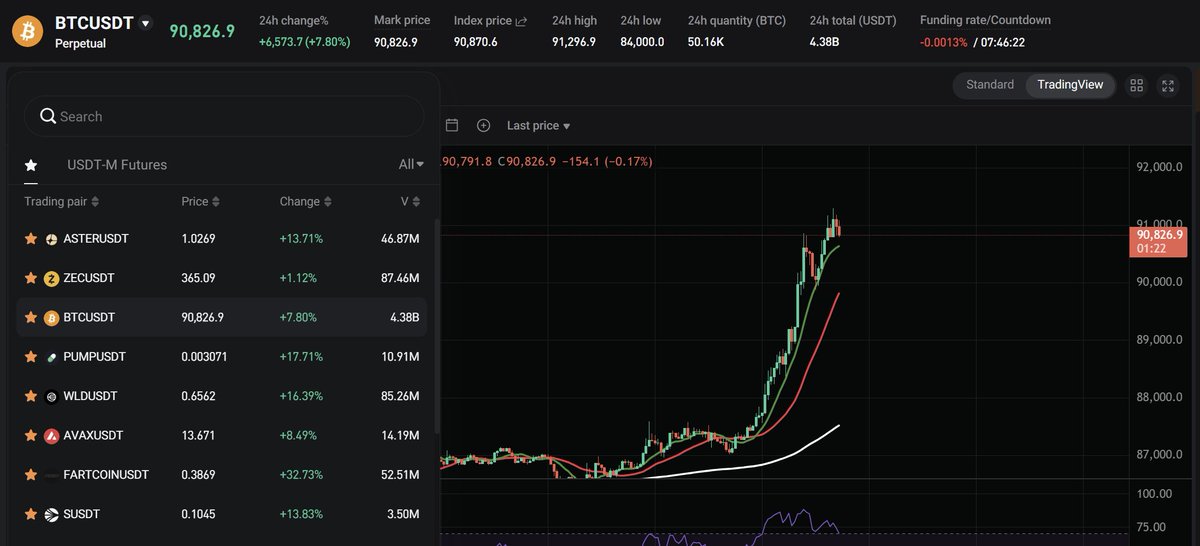
Task: Switch chart to Standard view
Action: click(x=990, y=85)
